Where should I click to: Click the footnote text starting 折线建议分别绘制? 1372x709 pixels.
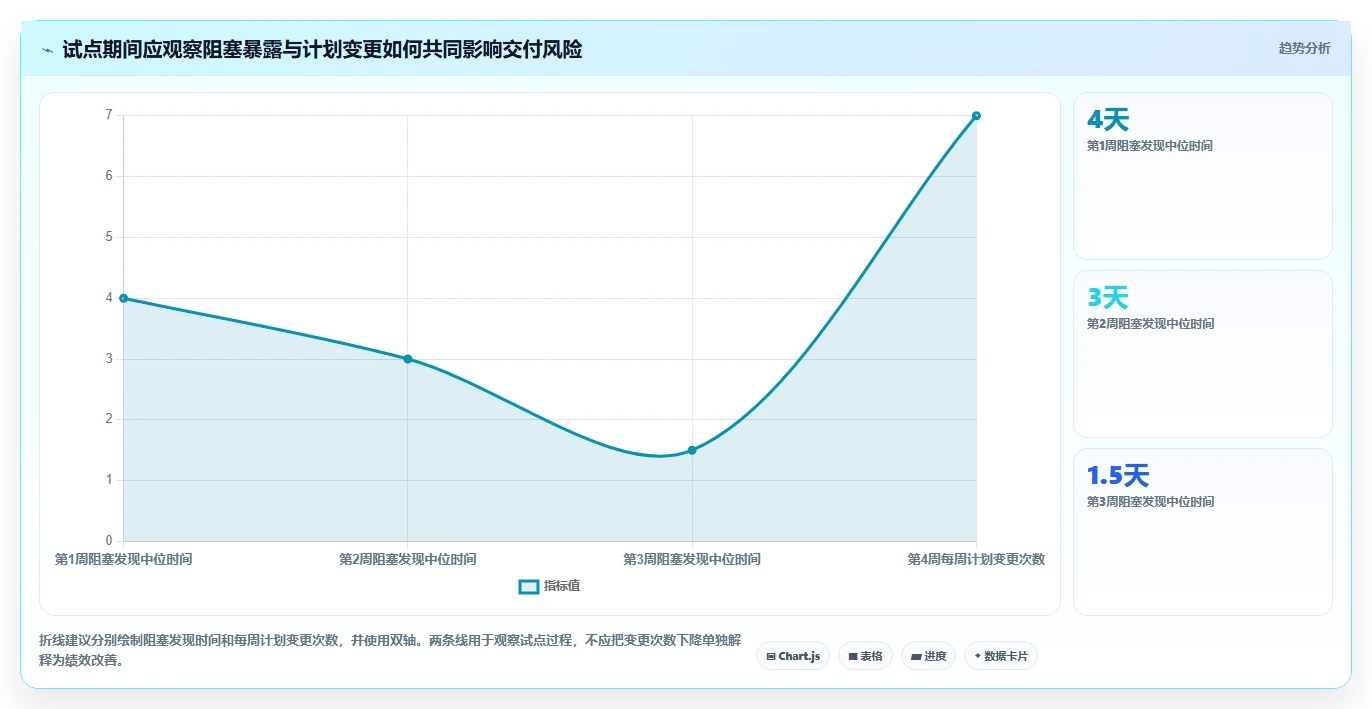[x=390, y=650]
